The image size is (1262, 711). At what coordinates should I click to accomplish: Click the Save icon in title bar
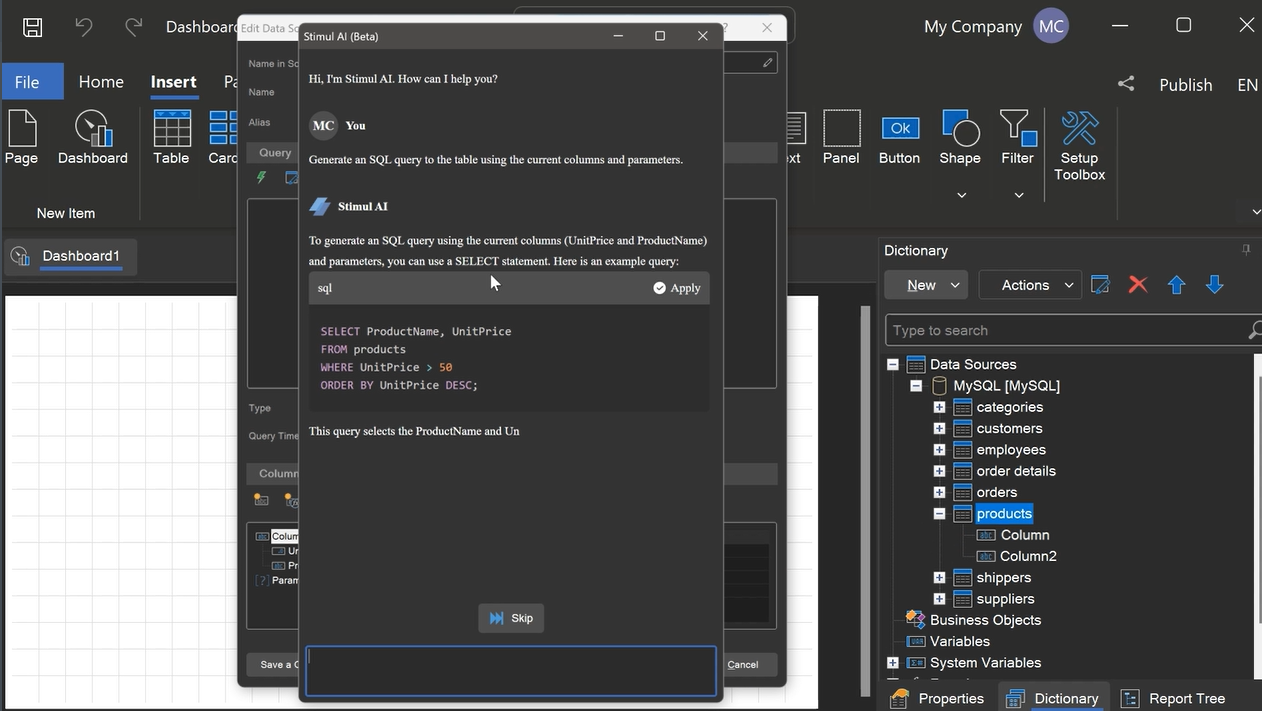pyautogui.click(x=33, y=27)
